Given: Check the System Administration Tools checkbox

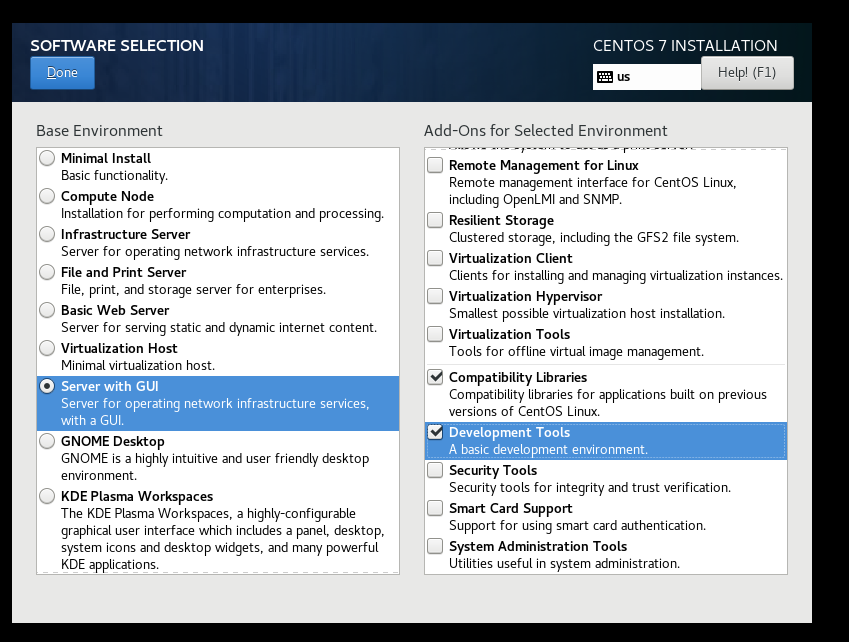Looking at the screenshot, I should coord(435,546).
